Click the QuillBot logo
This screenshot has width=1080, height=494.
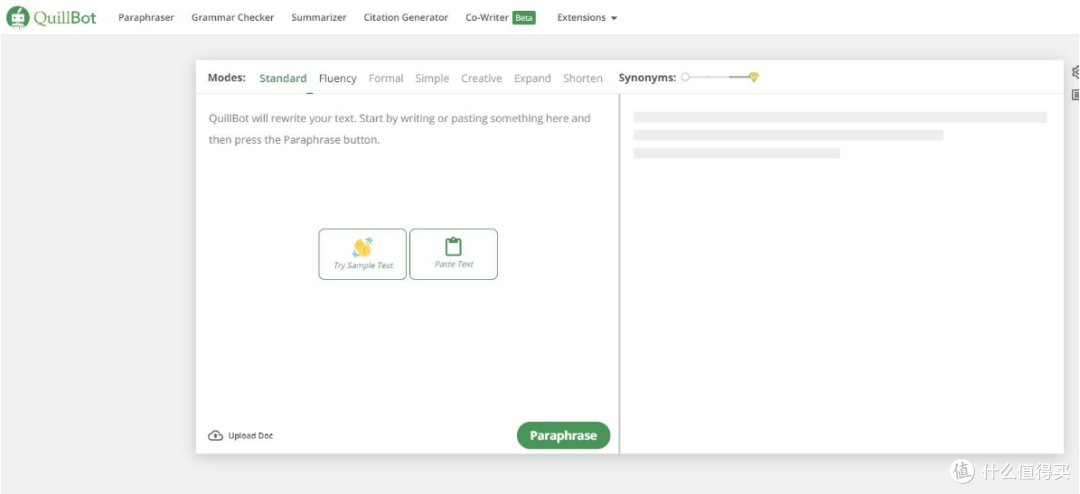(52, 17)
